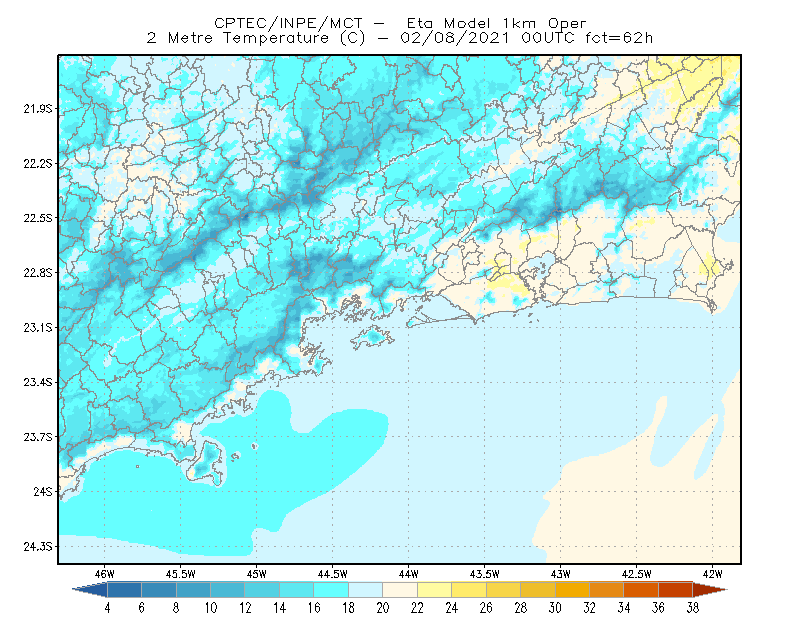This screenshot has width=800, height=618.
Task: Click the 36-38 degree brown-red swatch
Action: coord(676,590)
